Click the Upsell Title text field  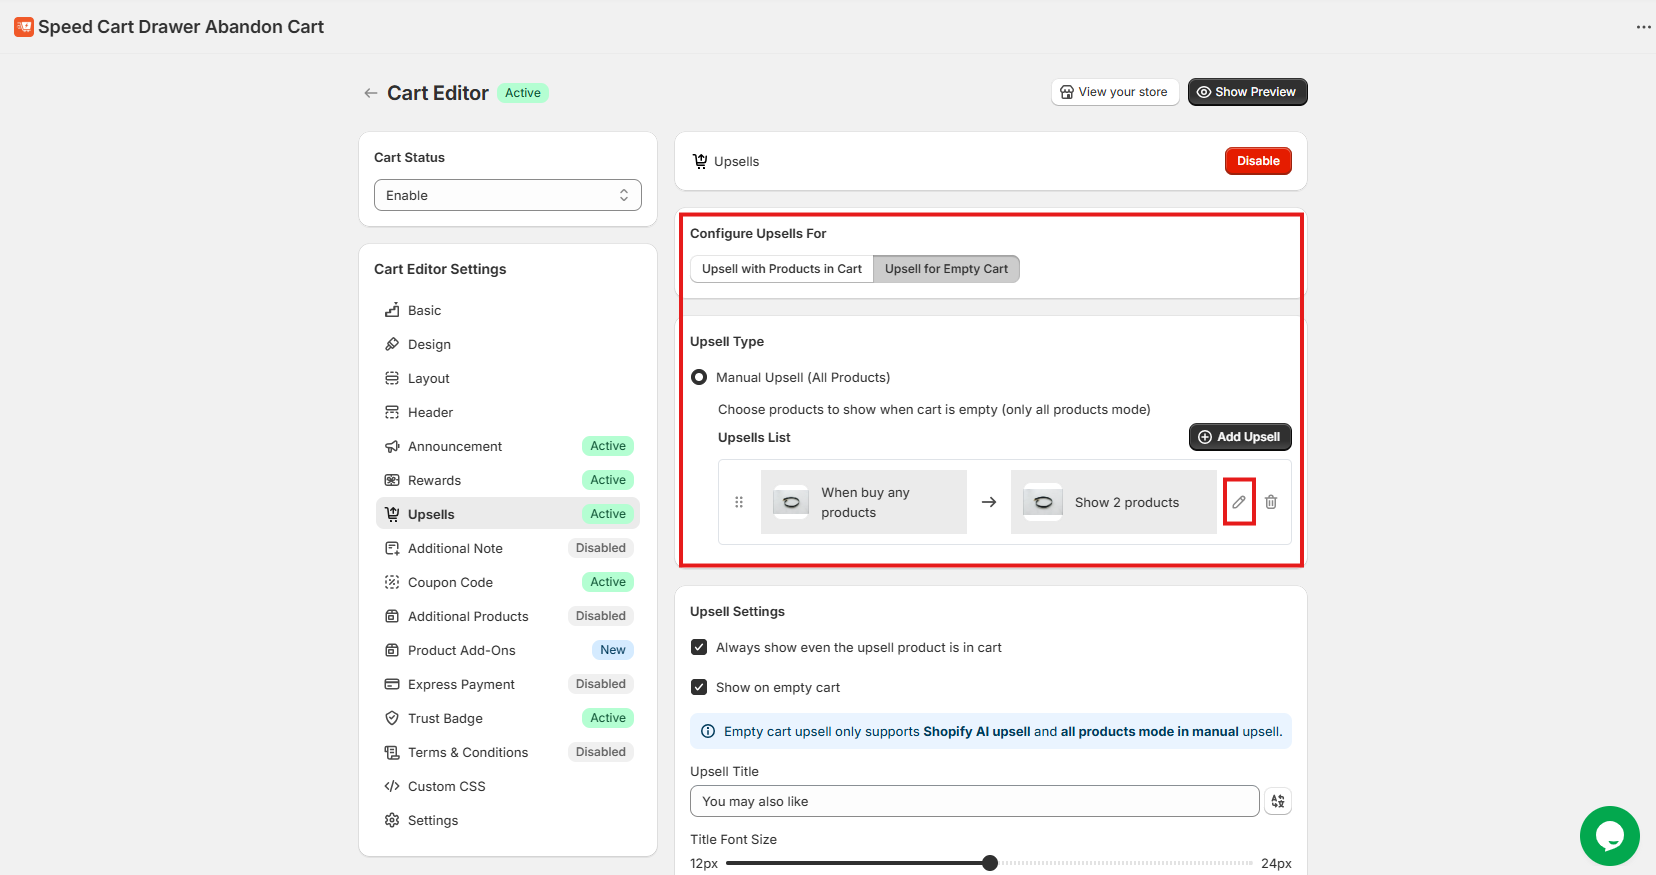coord(974,801)
